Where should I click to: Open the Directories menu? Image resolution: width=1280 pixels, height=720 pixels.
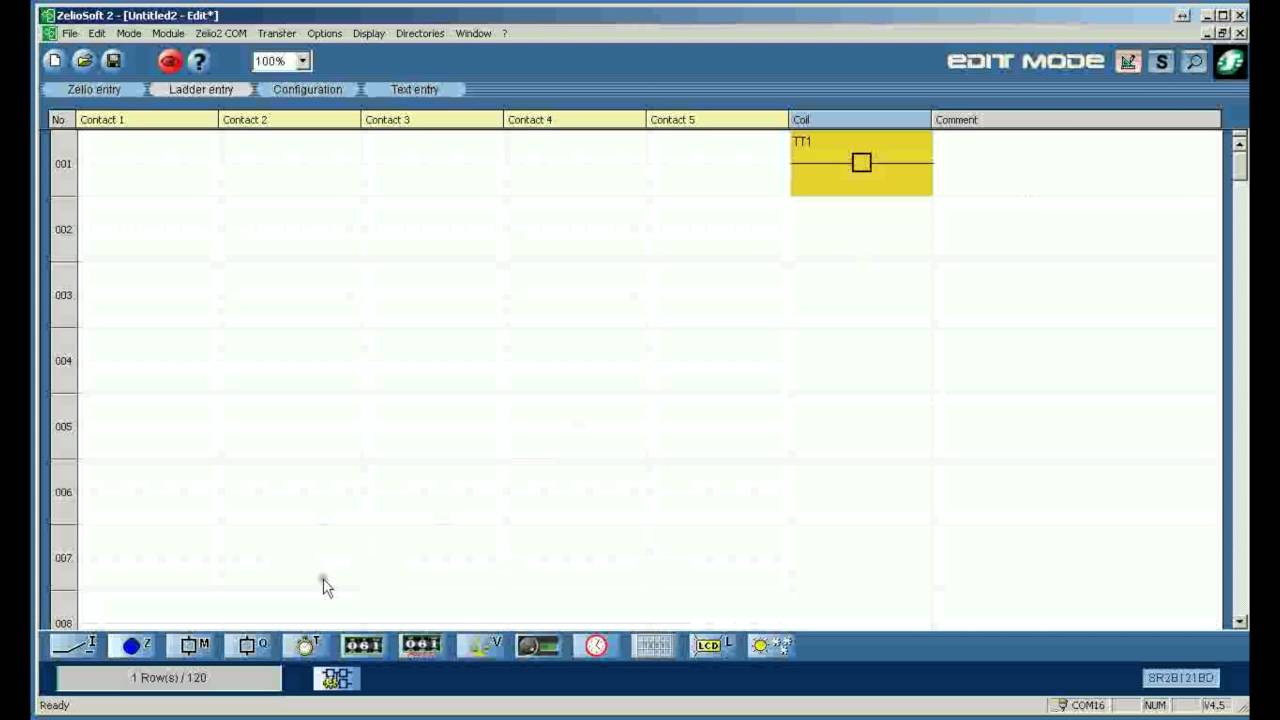pyautogui.click(x=420, y=33)
